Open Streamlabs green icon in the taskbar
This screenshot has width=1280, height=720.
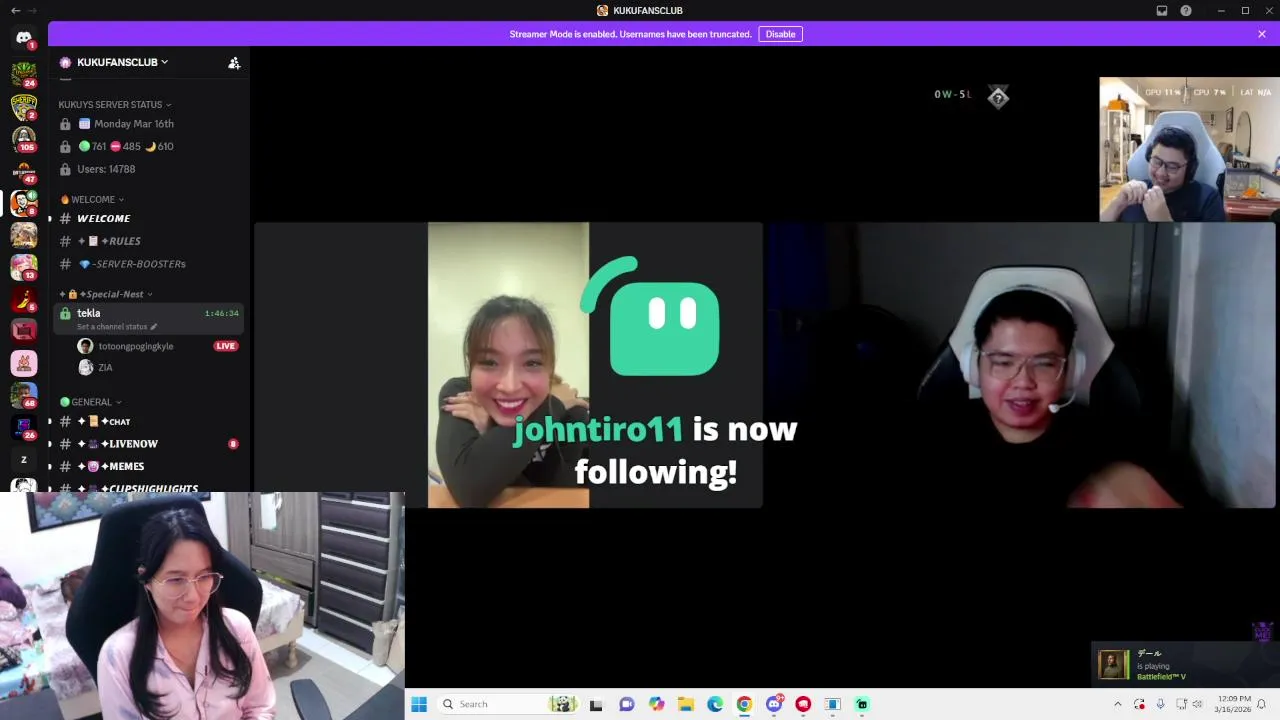click(862, 704)
